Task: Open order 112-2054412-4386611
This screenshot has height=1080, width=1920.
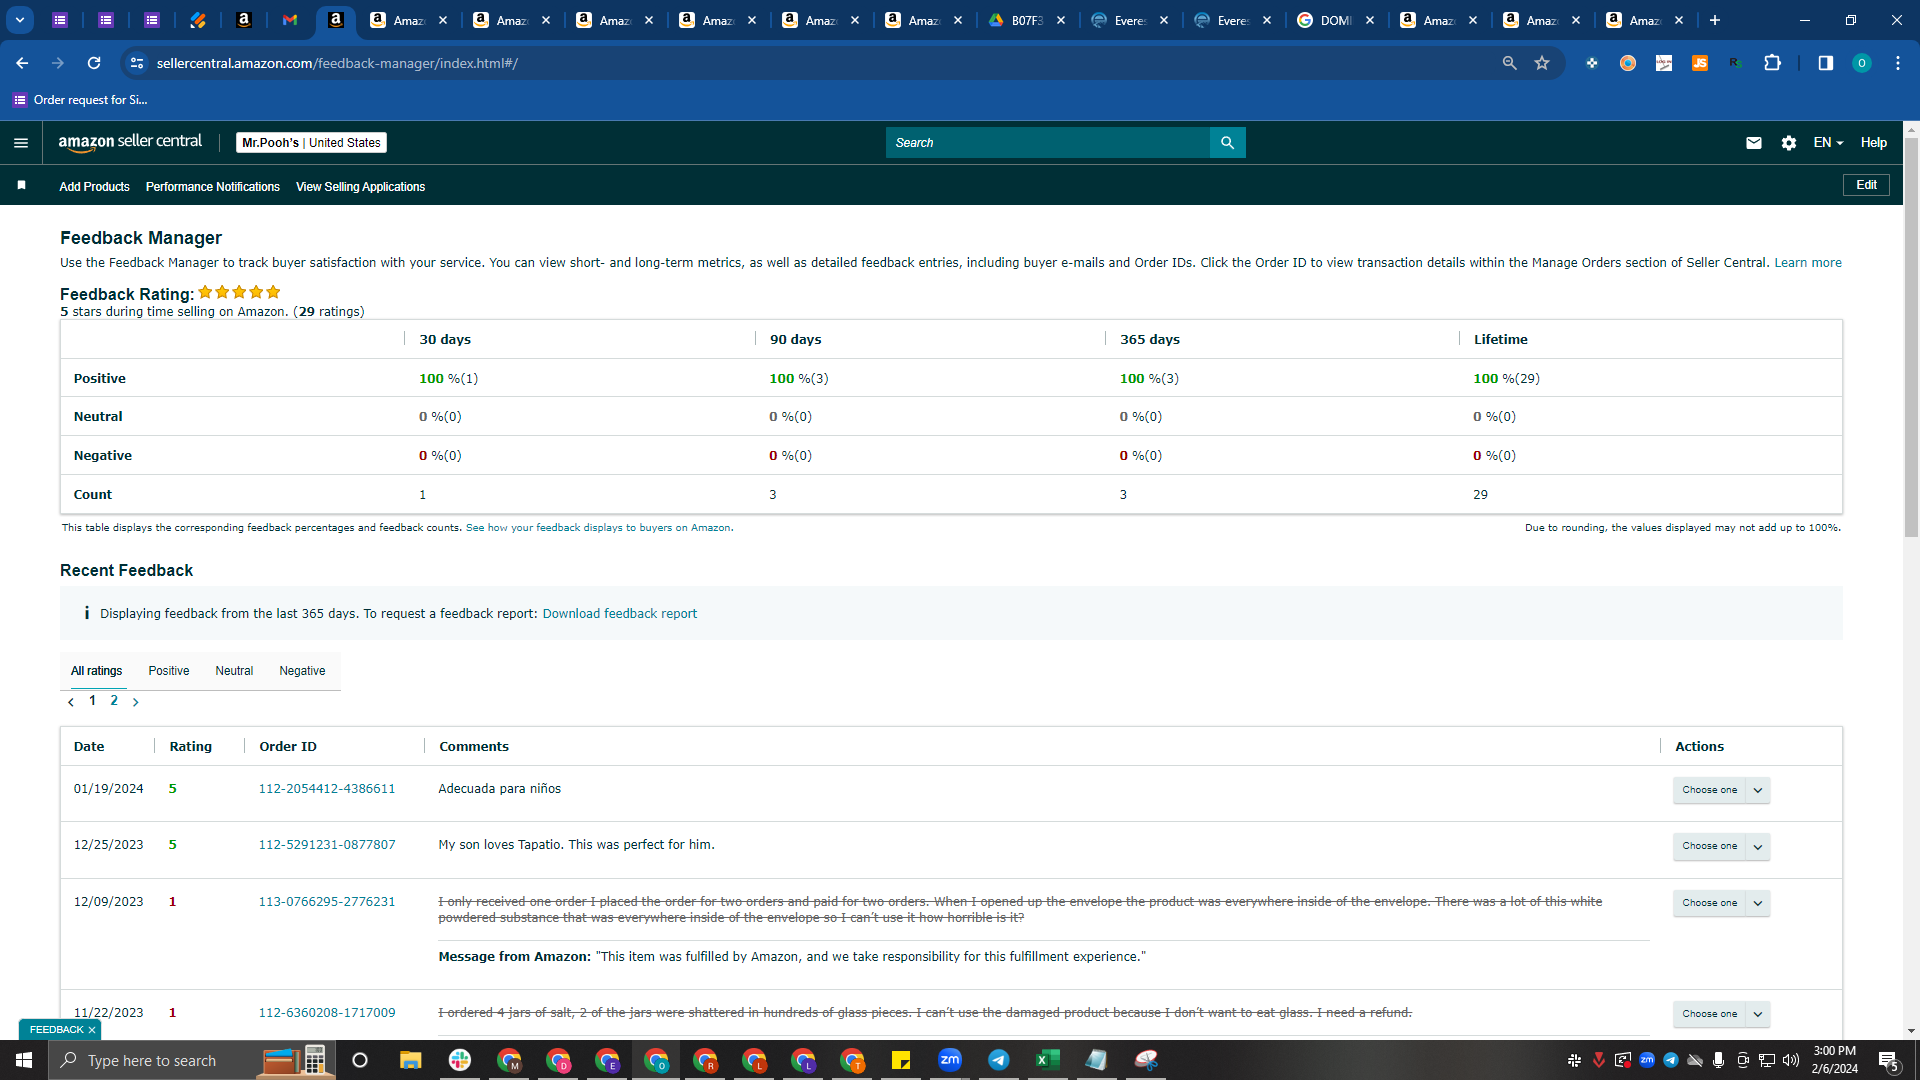Action: point(327,789)
